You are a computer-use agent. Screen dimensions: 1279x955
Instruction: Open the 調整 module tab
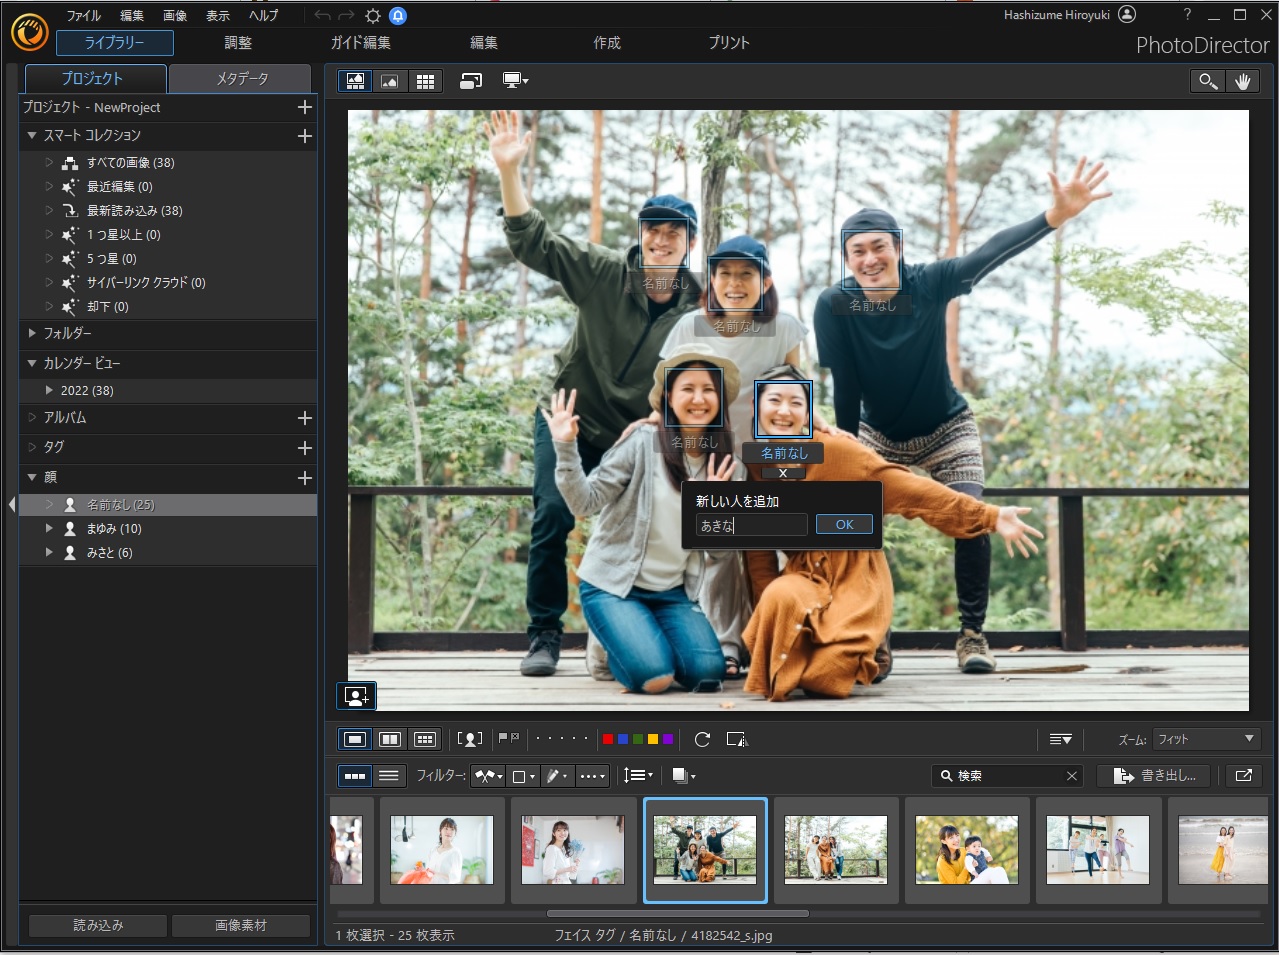pyautogui.click(x=238, y=43)
